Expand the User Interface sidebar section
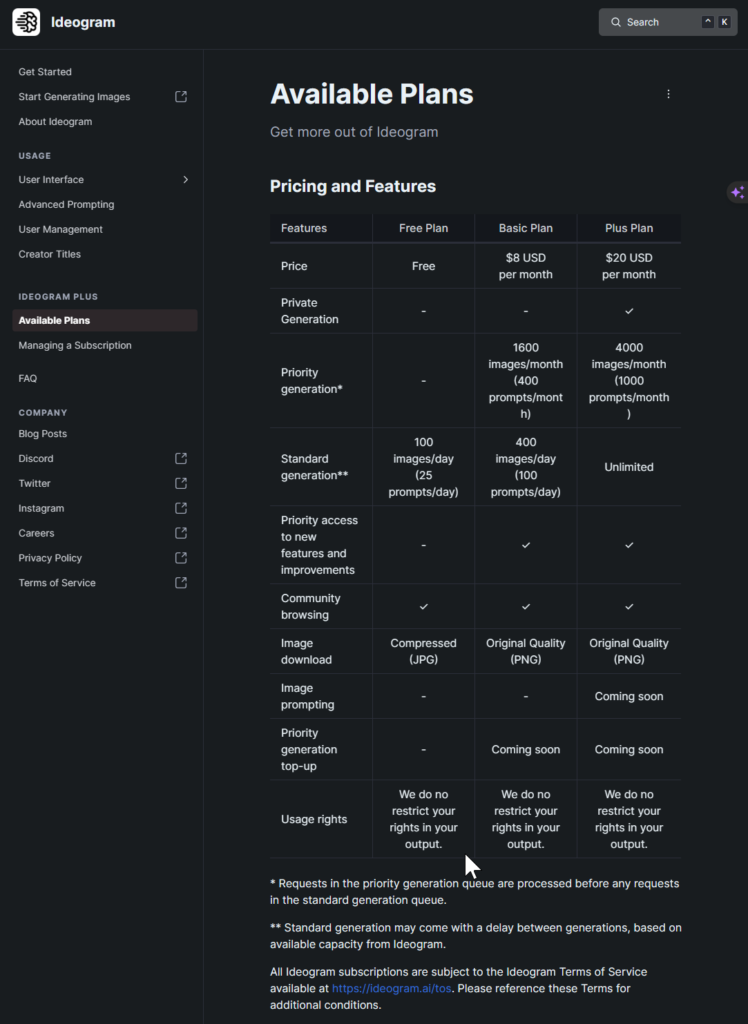Screen dimensions: 748x1024 (185, 180)
